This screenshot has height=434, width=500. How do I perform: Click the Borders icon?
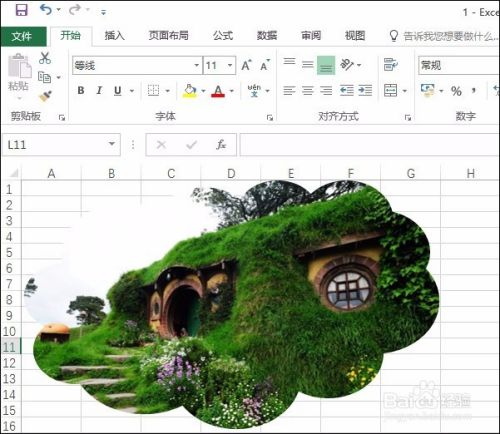tap(153, 90)
